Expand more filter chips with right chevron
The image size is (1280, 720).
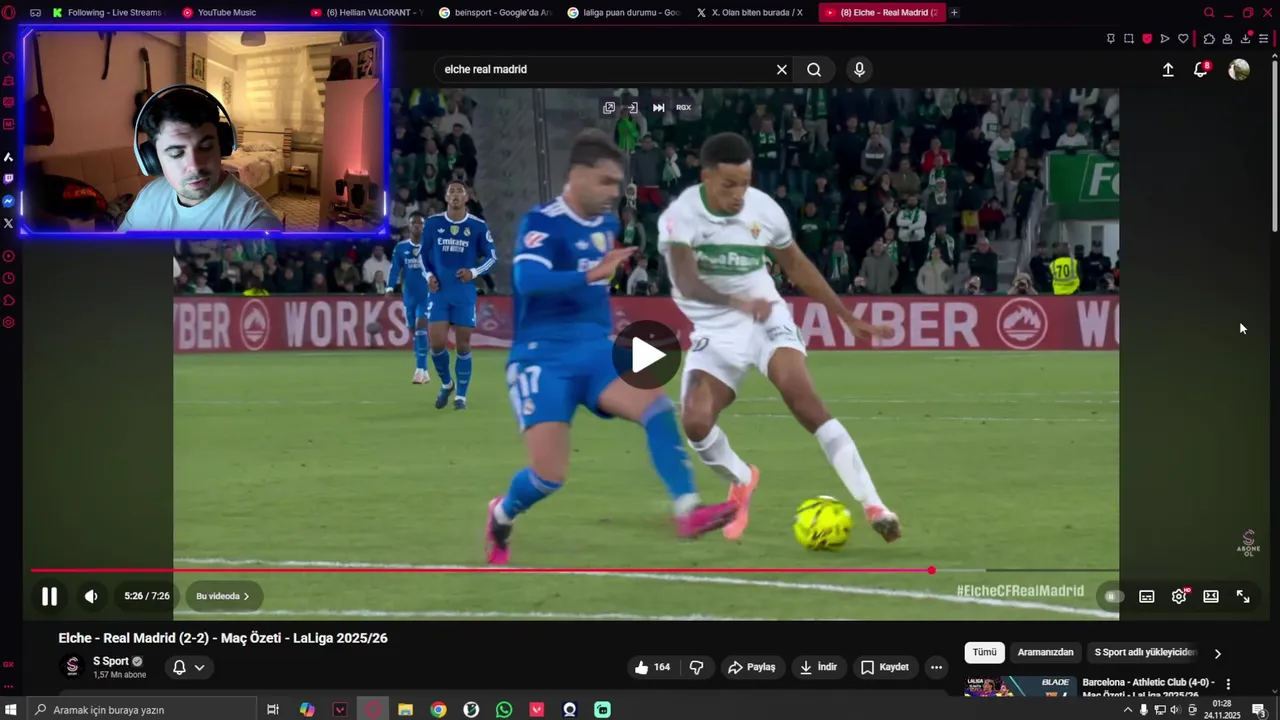1217,653
